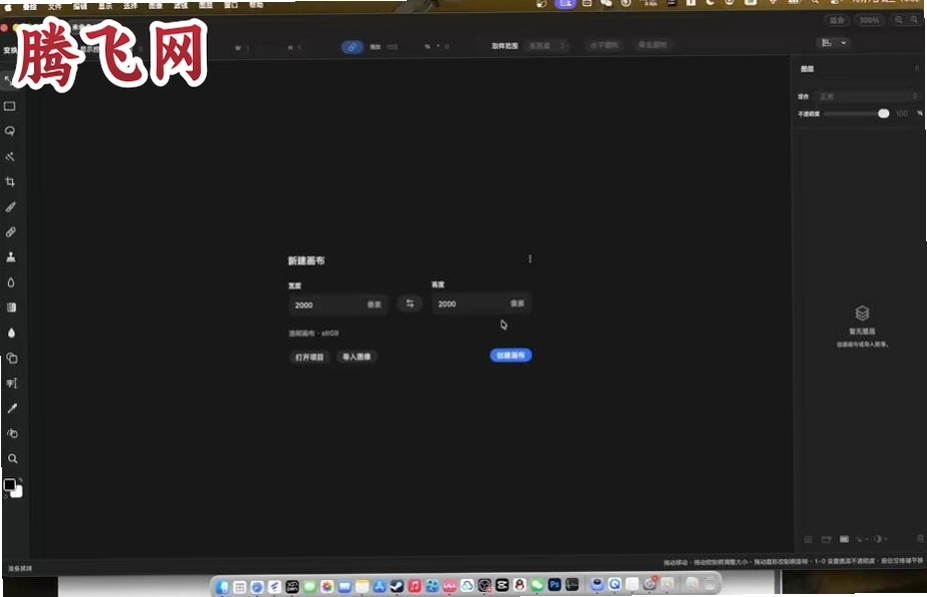Add a new layer via plus icon
Screen dimensions: 927x597
tap(808, 539)
